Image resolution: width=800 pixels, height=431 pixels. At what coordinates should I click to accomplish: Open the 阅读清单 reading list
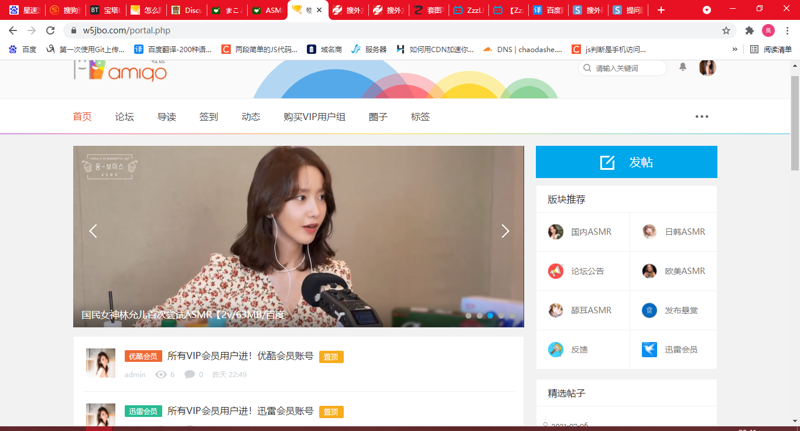(x=771, y=49)
